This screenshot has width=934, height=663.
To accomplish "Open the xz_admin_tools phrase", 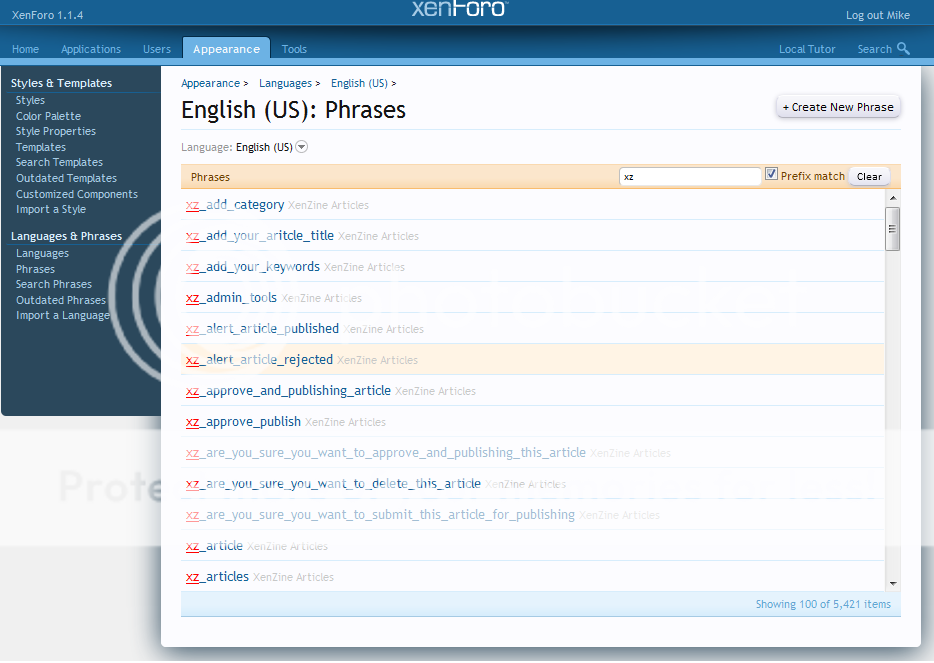I will click(231, 298).
